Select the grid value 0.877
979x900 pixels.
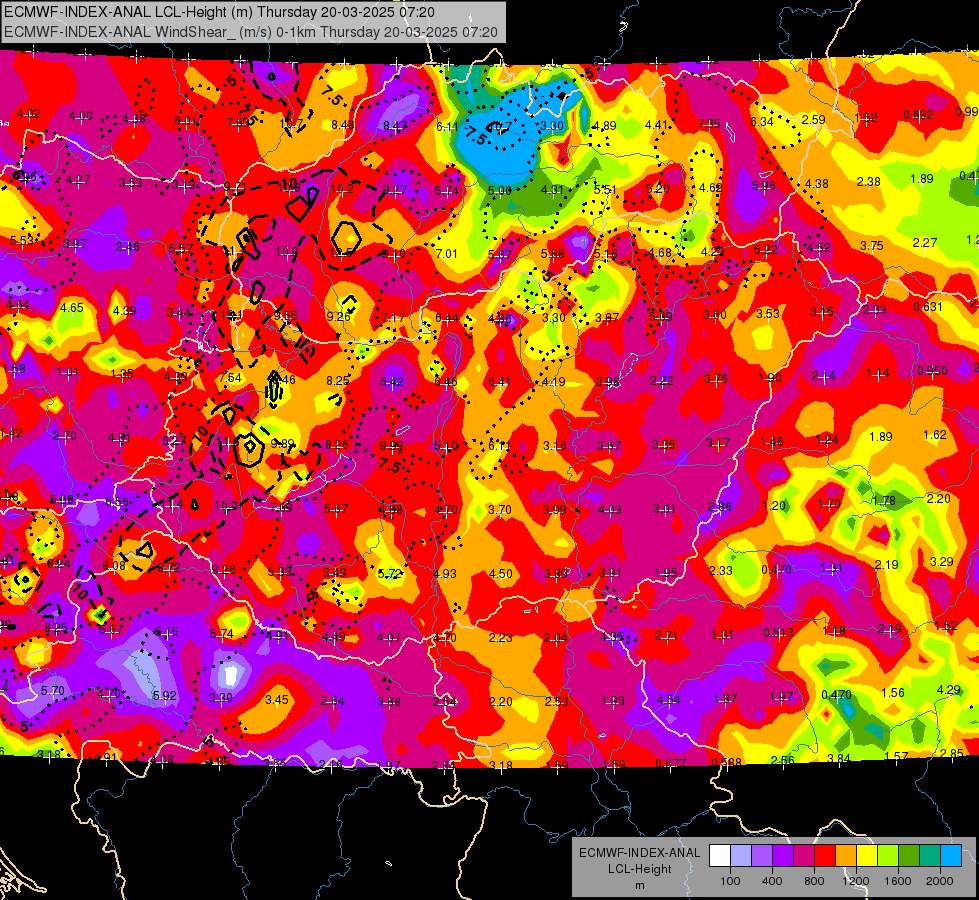click(671, 763)
